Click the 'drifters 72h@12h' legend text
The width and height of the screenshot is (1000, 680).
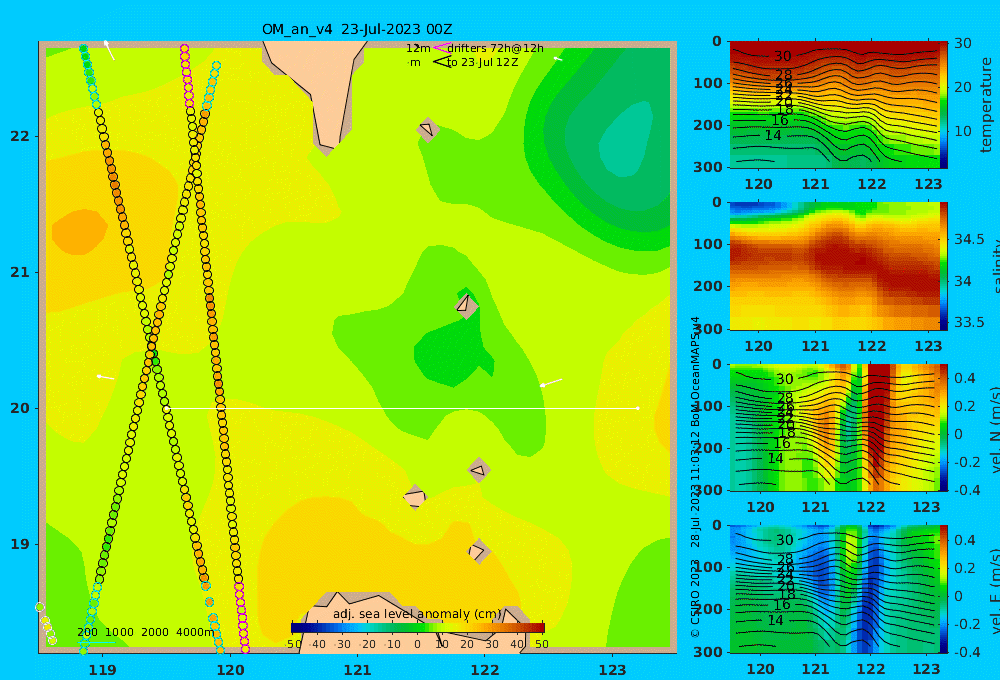(x=495, y=48)
